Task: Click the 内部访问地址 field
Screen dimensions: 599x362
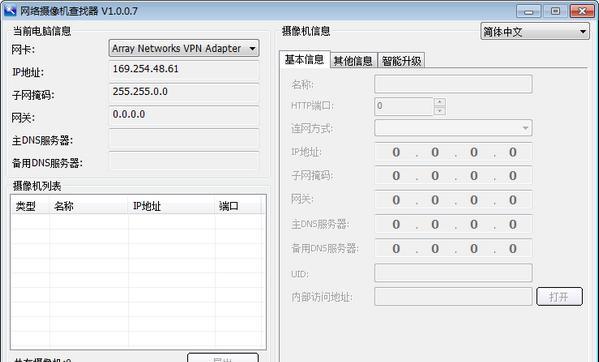Action: coord(453,297)
